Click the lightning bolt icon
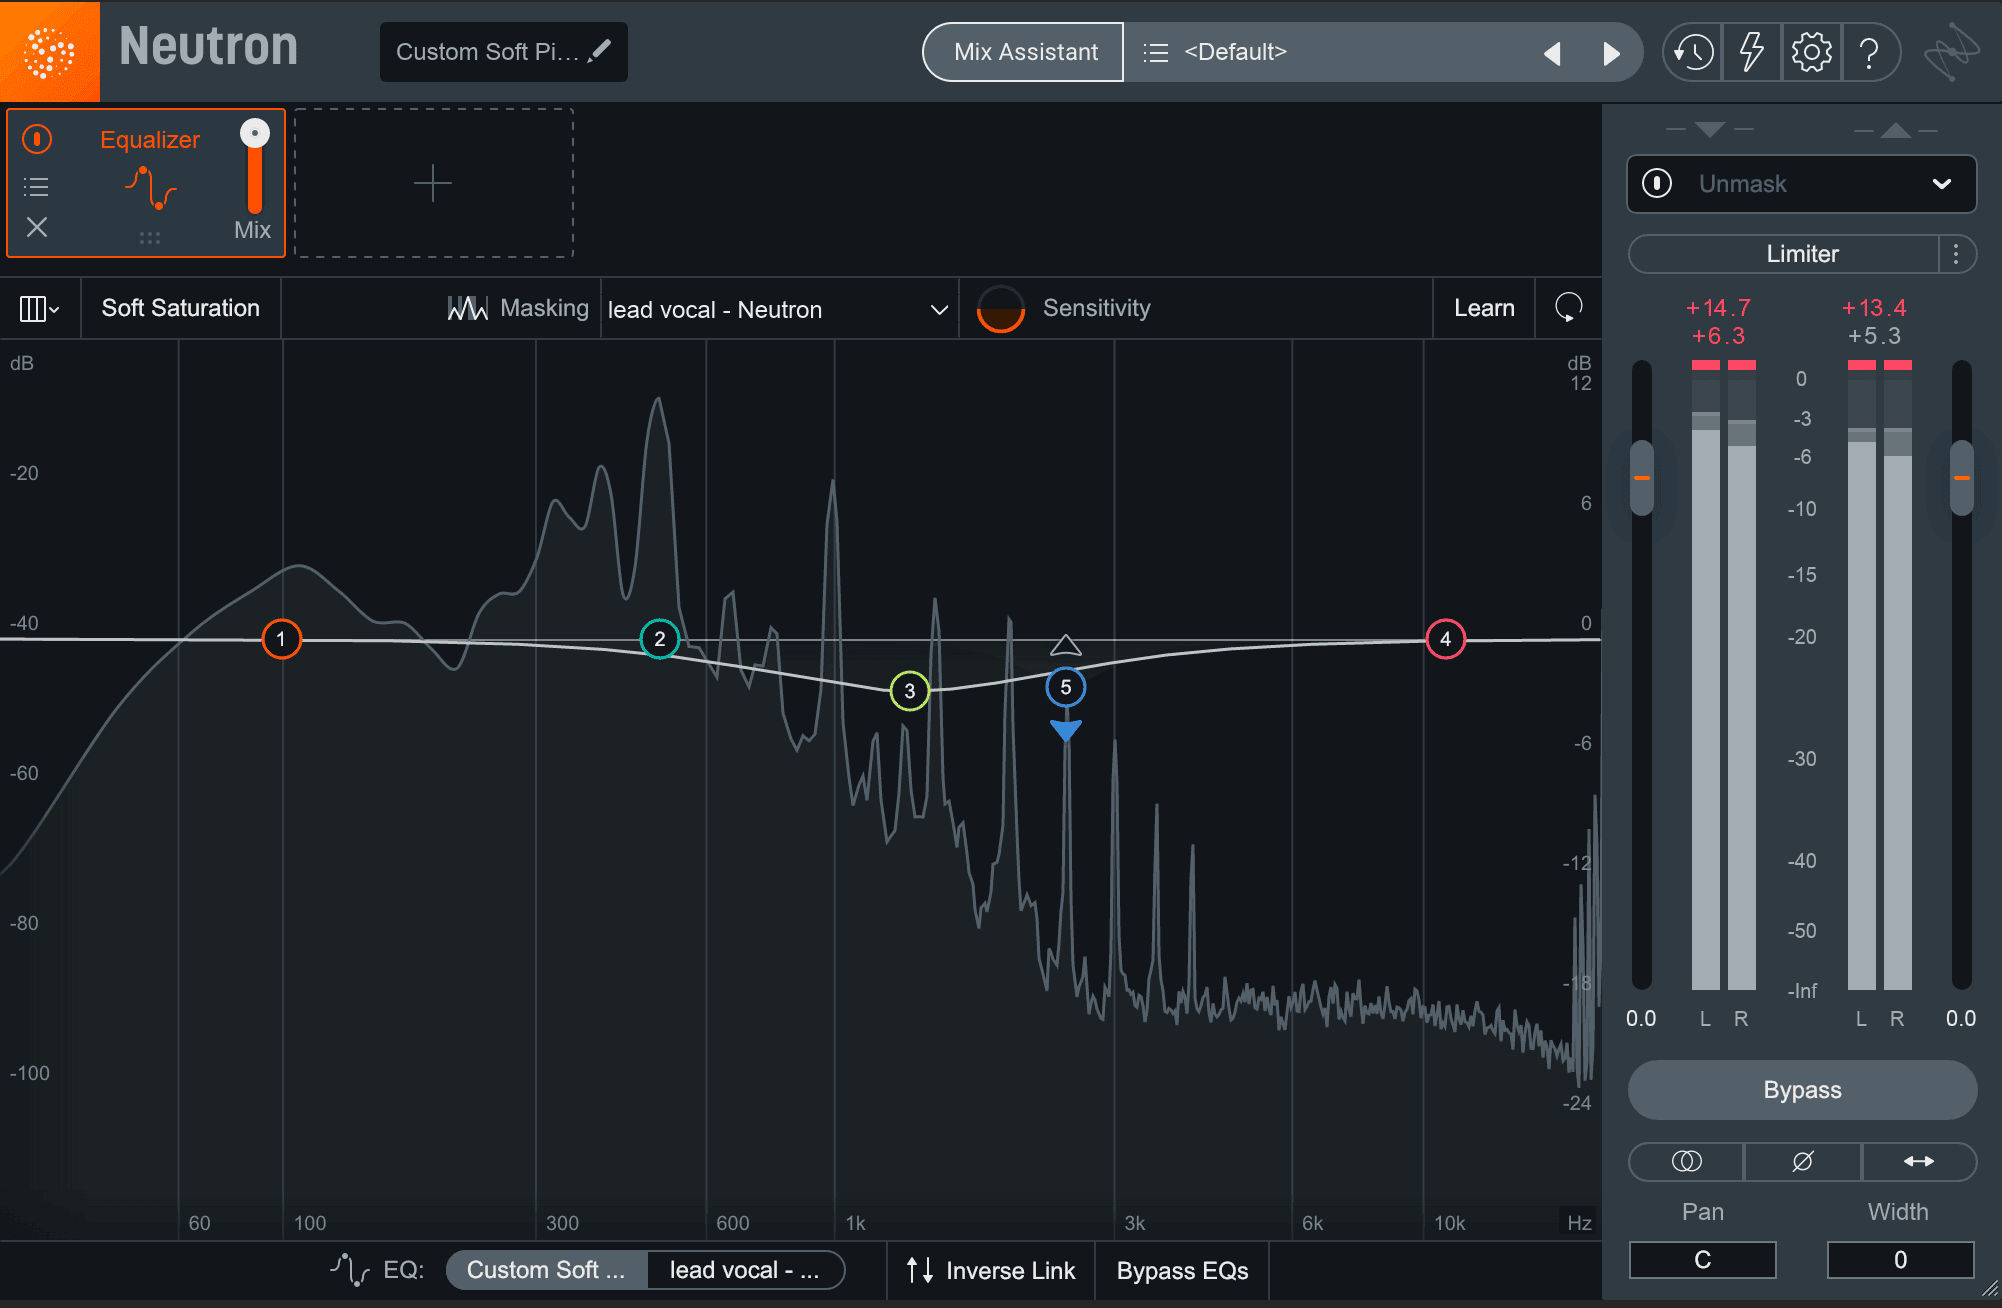 pos(1751,52)
